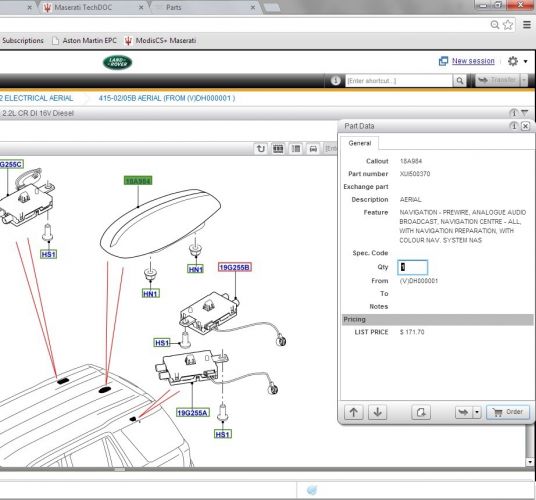Click the Land Rover logo
Screen dimensions: 536x500
[117, 62]
